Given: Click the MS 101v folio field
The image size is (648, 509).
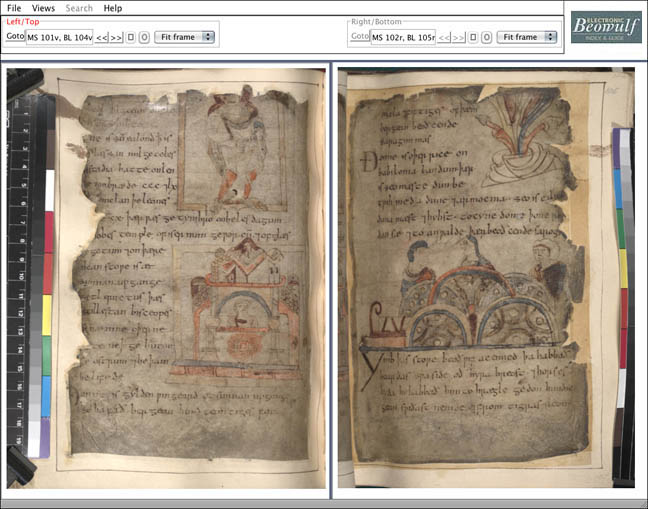Looking at the screenshot, I should pos(59,37).
